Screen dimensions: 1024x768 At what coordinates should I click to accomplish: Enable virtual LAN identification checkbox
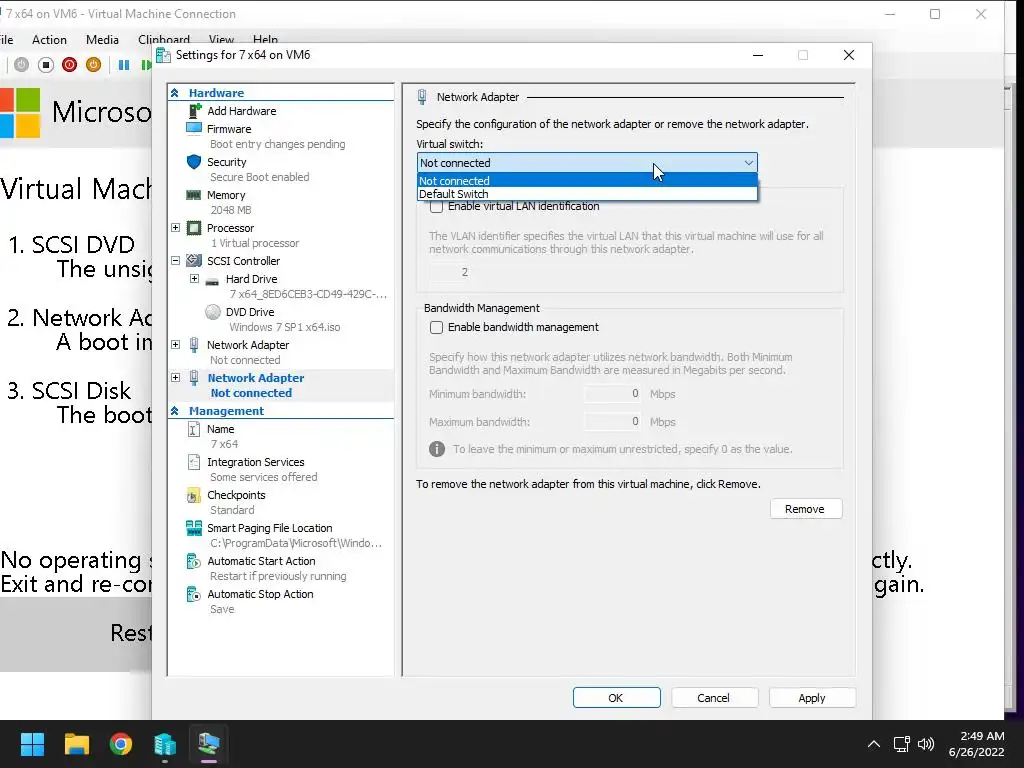pyautogui.click(x=436, y=206)
